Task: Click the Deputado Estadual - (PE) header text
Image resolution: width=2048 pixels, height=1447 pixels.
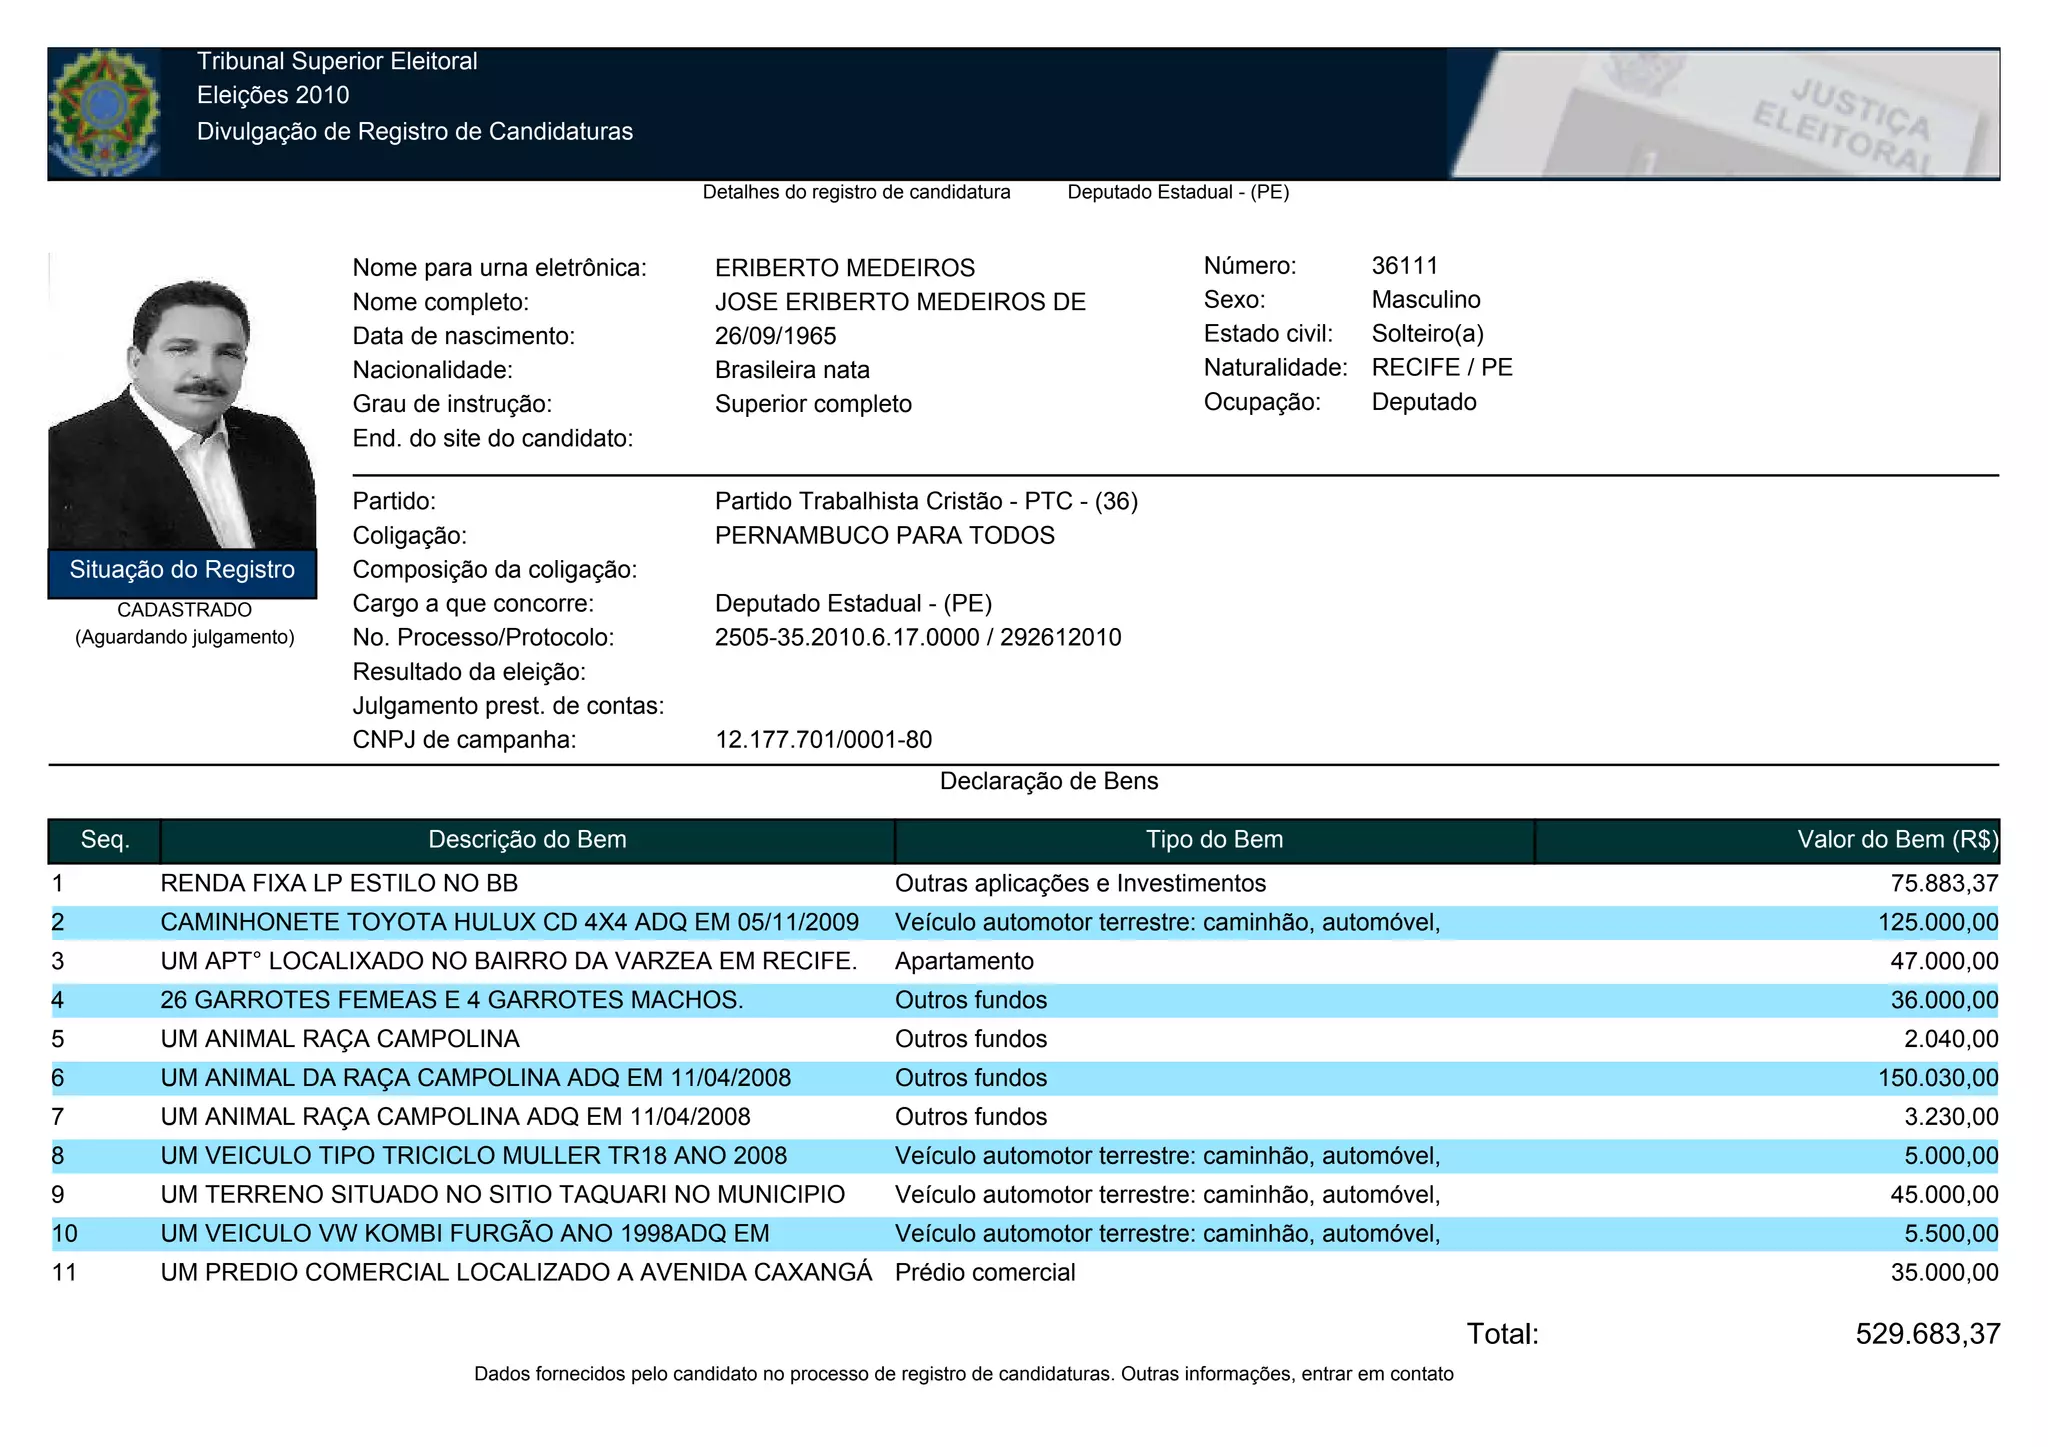Action: pos(1178,192)
